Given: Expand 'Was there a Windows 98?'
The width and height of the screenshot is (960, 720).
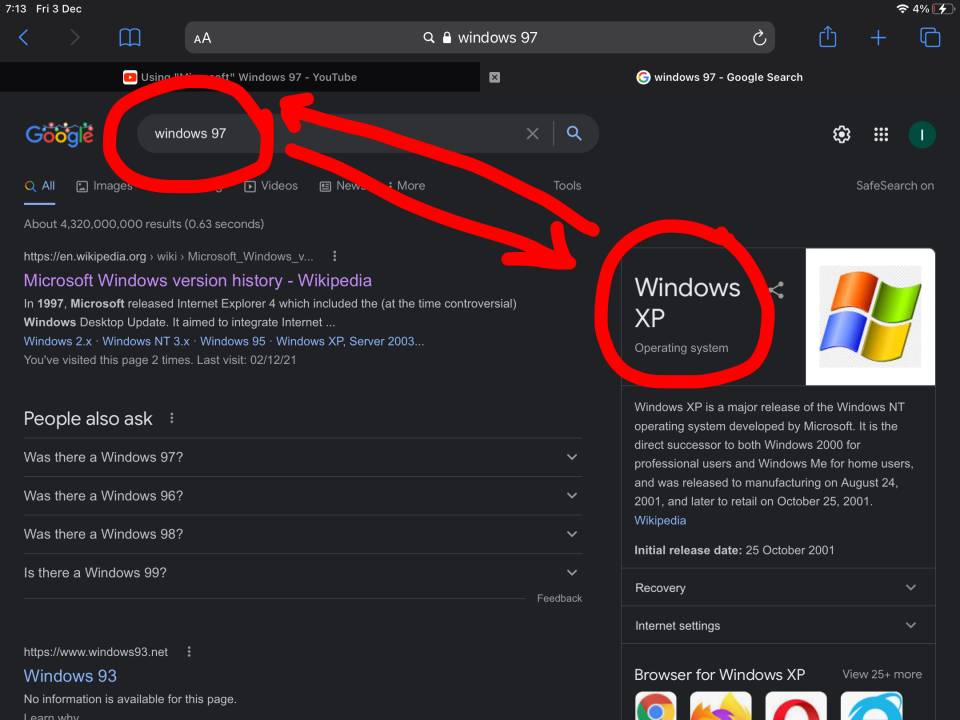Looking at the screenshot, I should click(x=302, y=534).
